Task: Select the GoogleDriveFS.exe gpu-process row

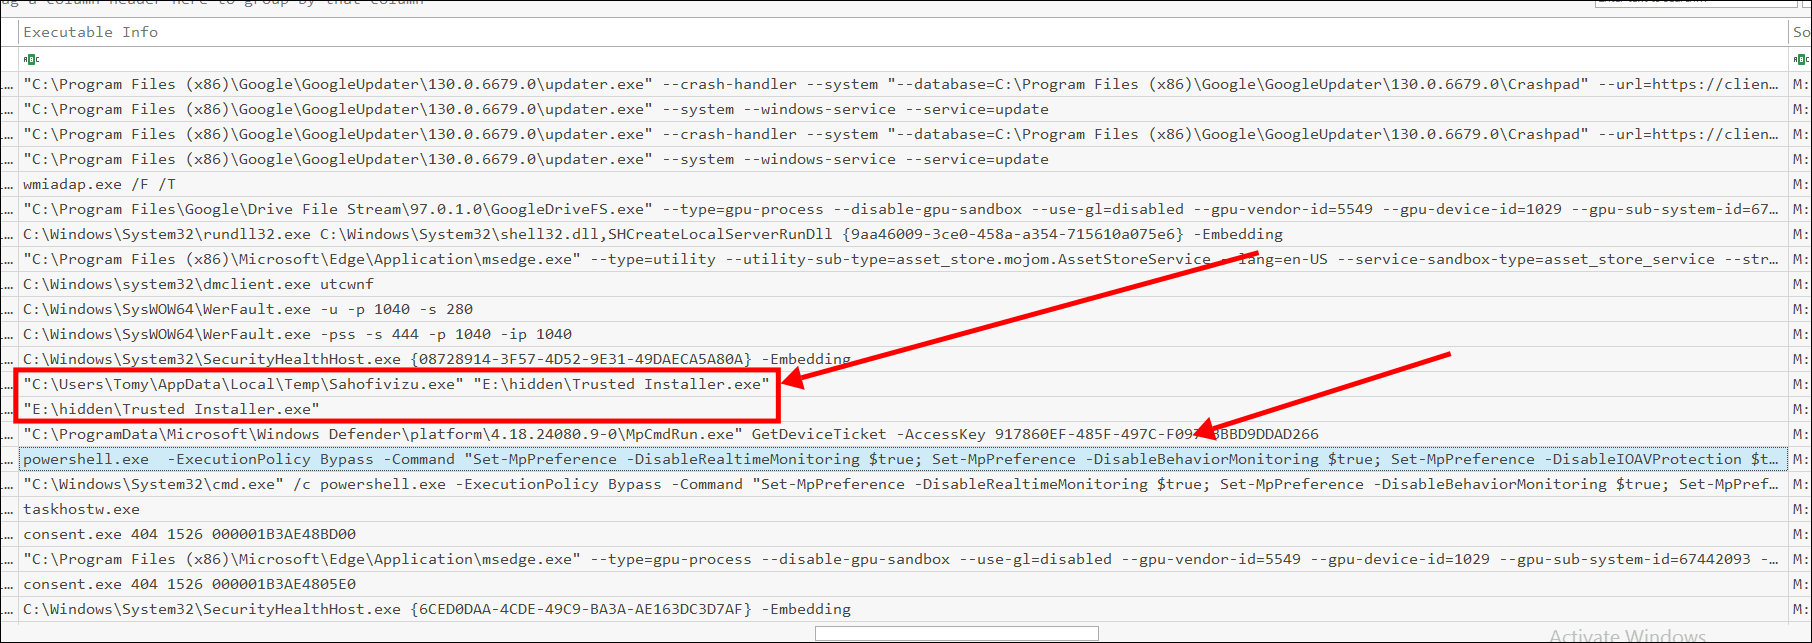Action: 903,209
